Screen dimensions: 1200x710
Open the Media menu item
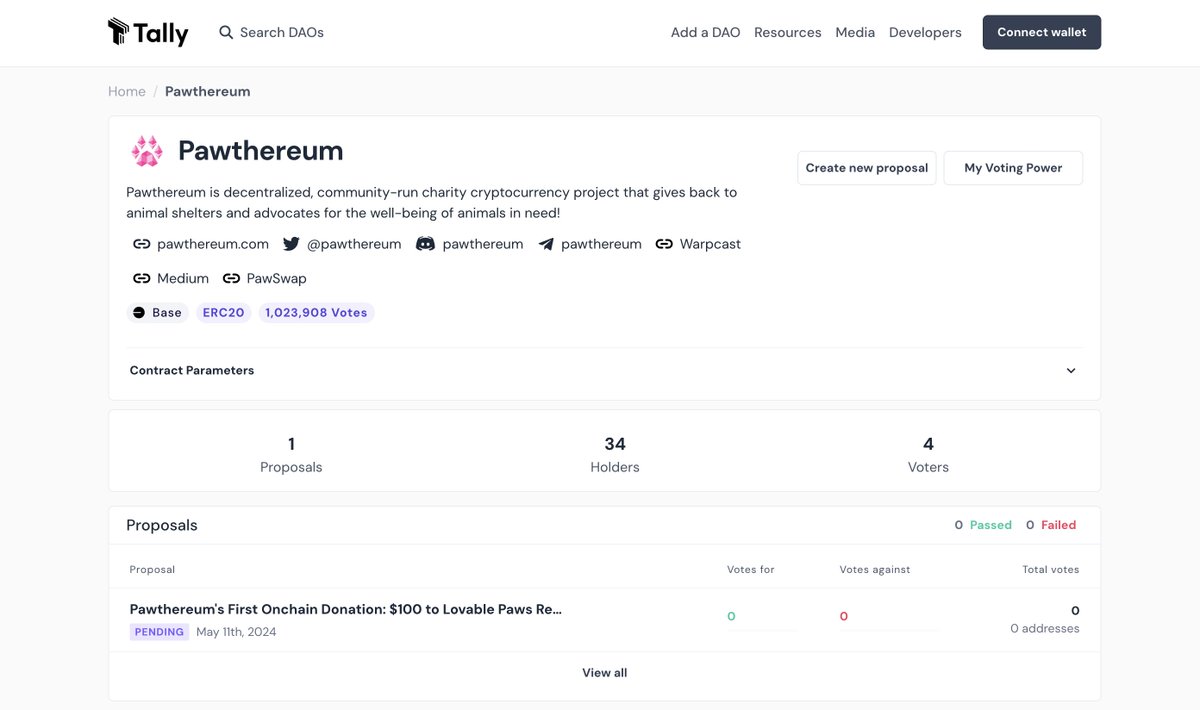click(x=855, y=32)
